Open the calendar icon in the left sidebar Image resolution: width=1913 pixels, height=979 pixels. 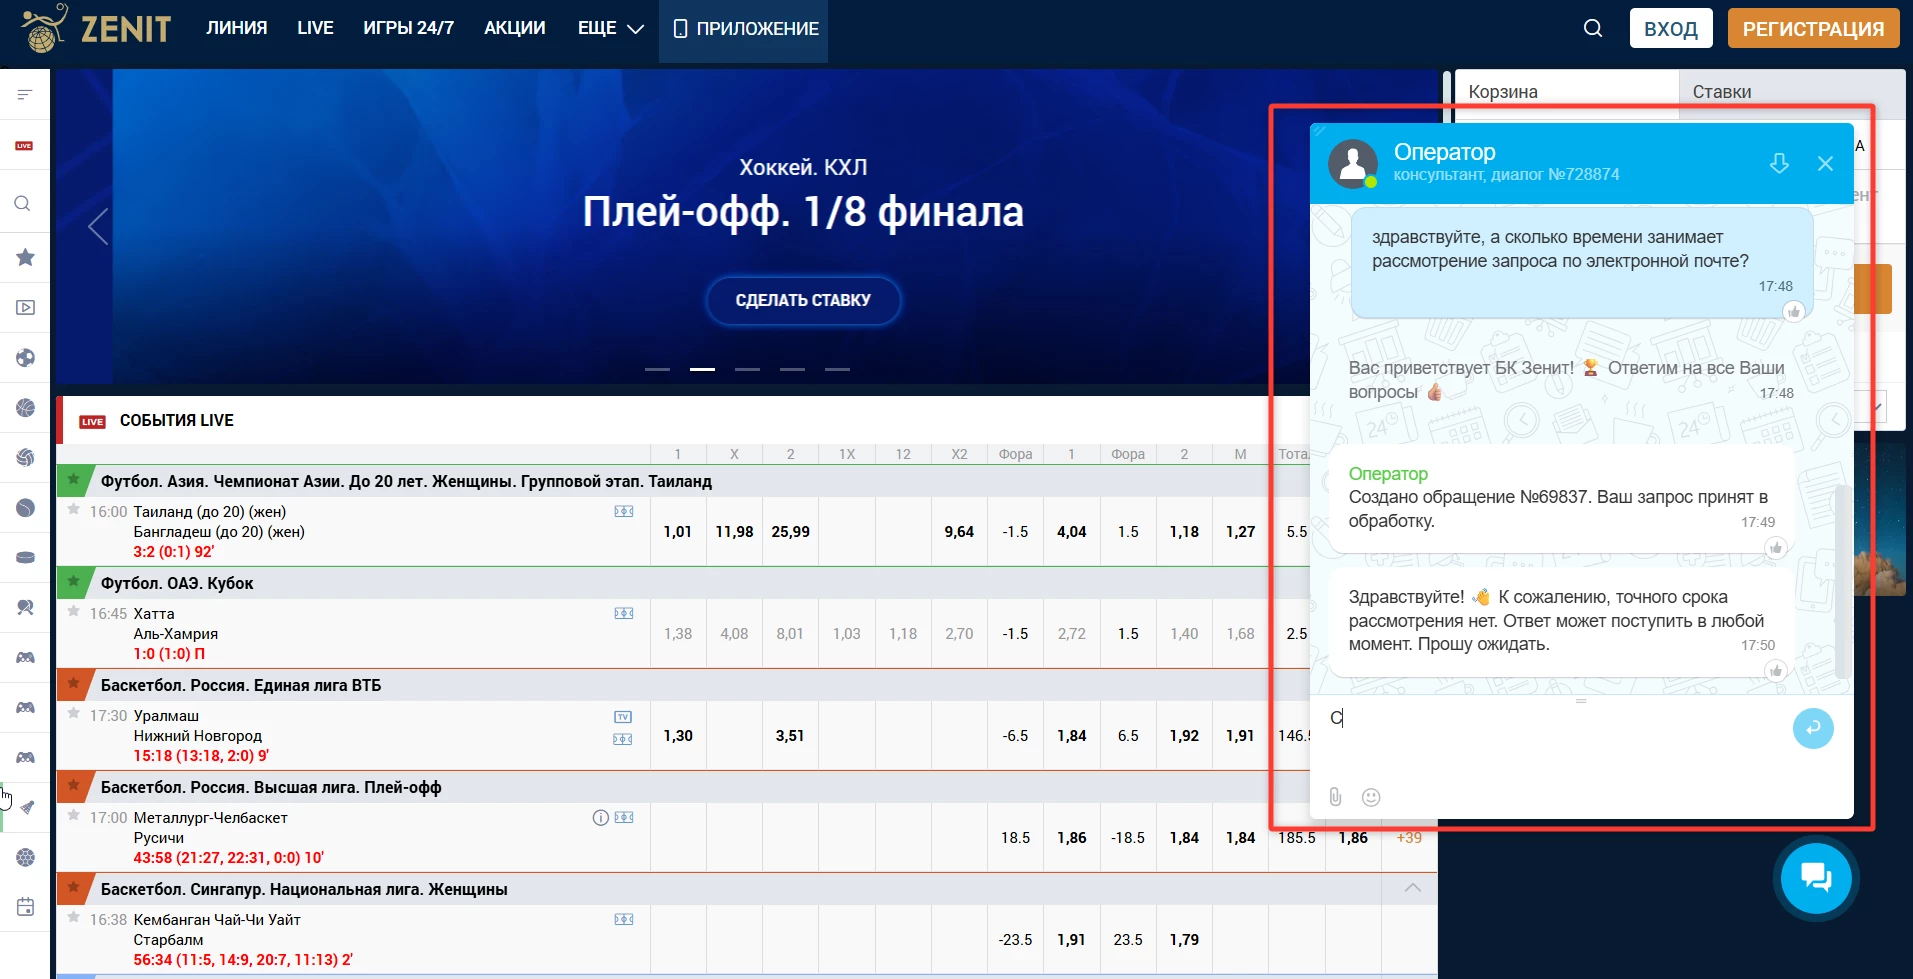[25, 907]
